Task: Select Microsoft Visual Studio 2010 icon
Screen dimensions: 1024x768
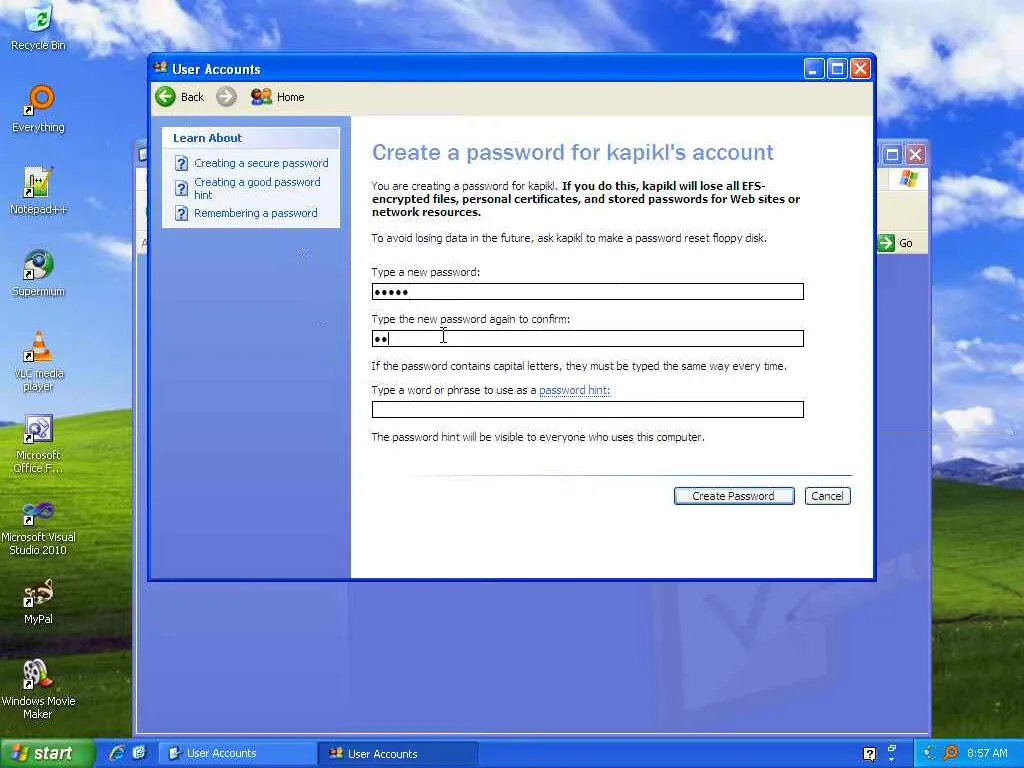Action: pyautogui.click(x=39, y=526)
